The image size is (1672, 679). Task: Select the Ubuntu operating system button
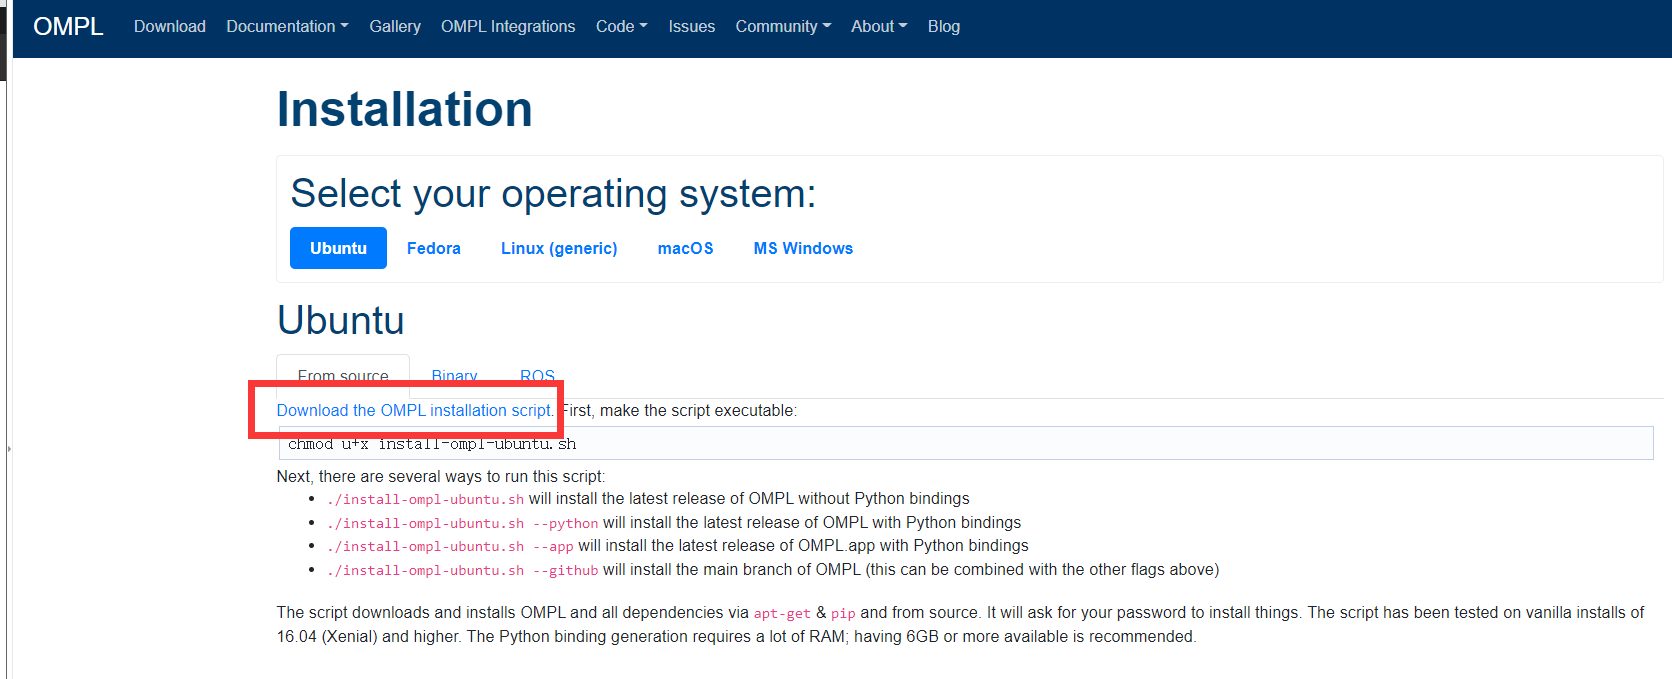click(338, 248)
